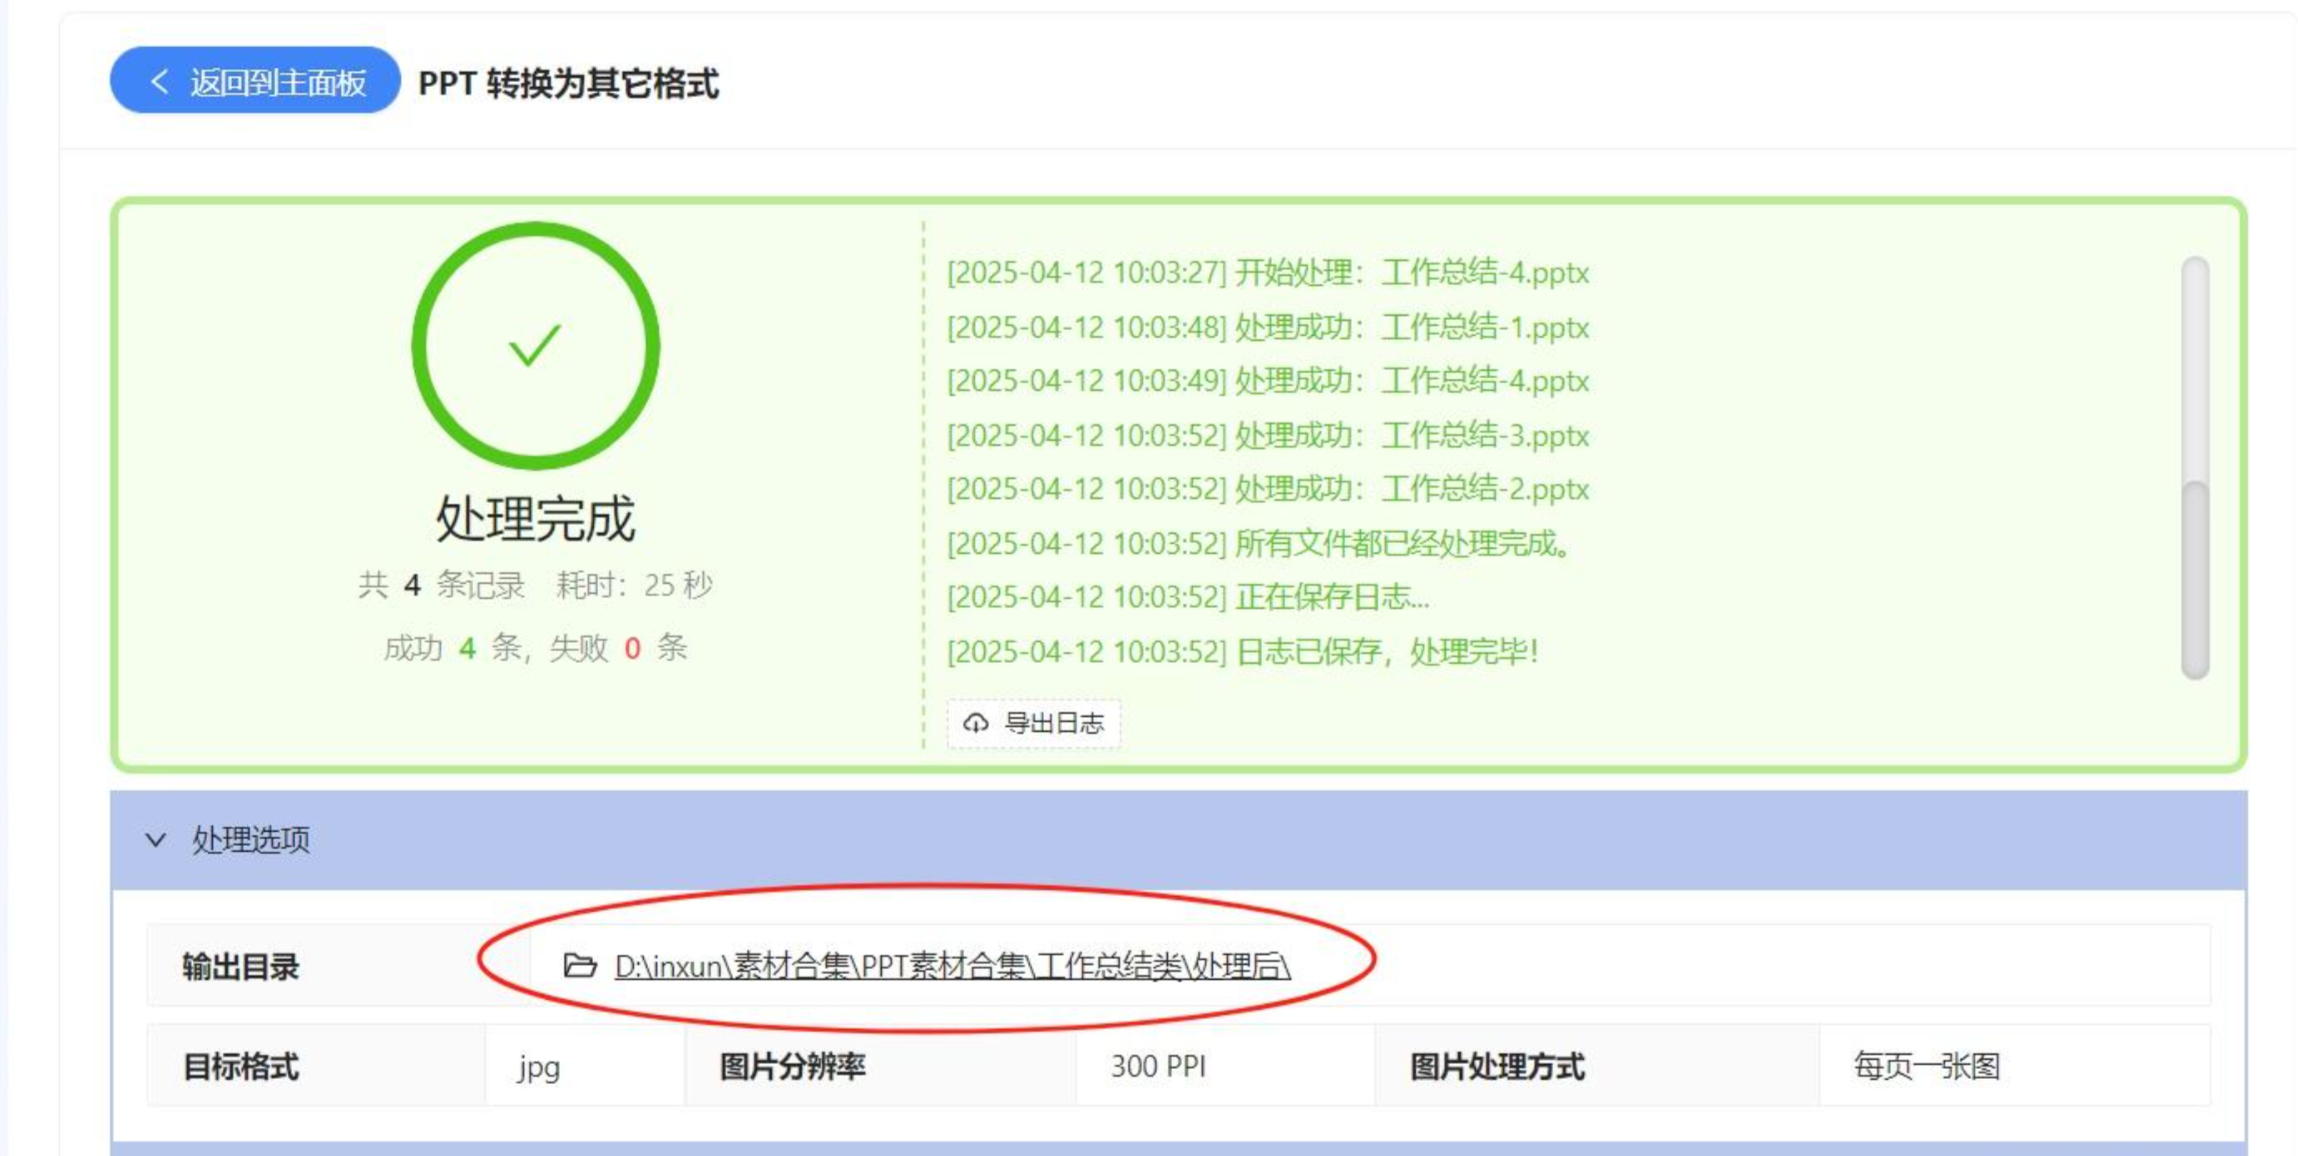
Task: Click the PPT 转换为其它格式 page title
Action: tap(568, 83)
